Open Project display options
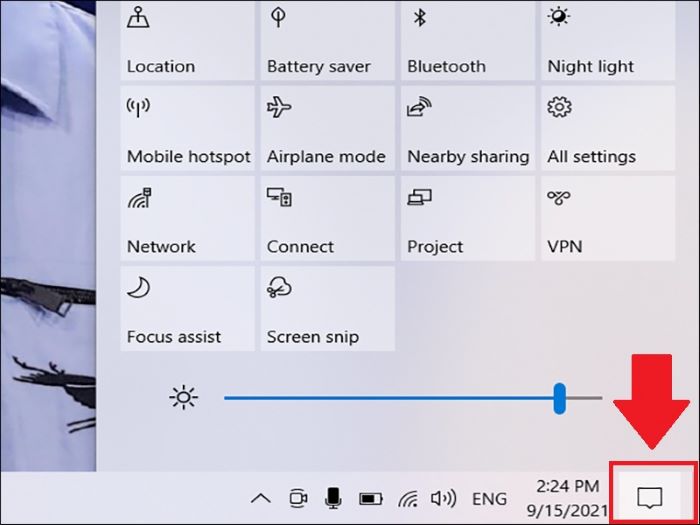The height and width of the screenshot is (525, 700). click(468, 220)
